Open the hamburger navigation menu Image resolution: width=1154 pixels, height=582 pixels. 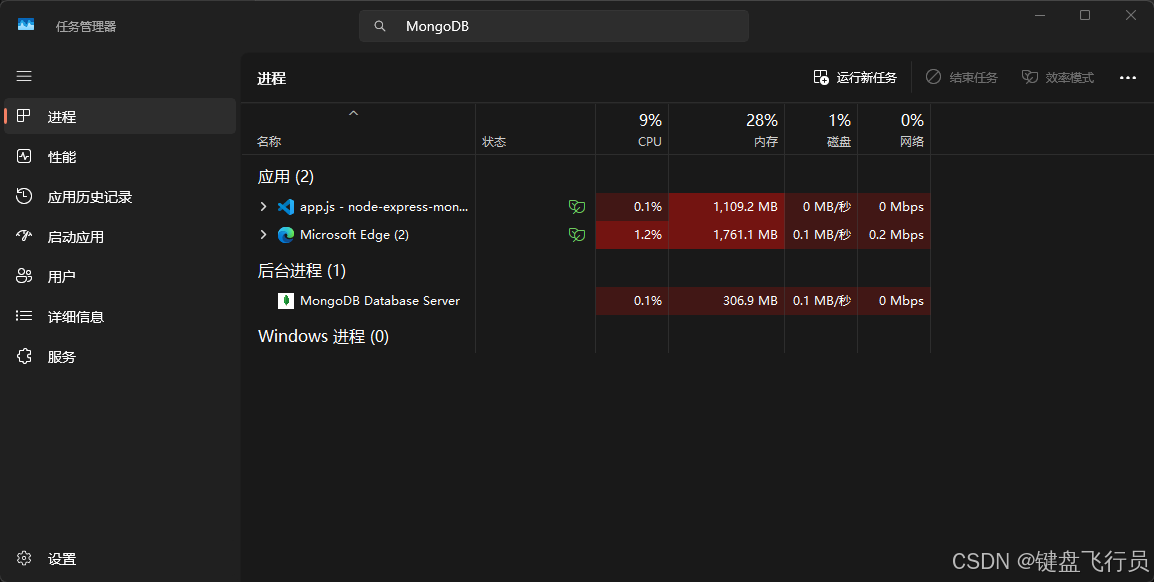tap(24, 76)
